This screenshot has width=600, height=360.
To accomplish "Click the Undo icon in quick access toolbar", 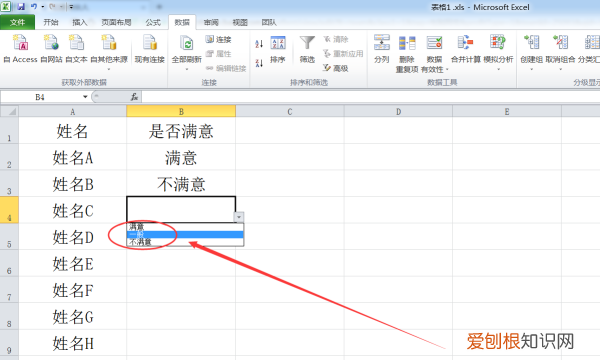I will (34, 7).
